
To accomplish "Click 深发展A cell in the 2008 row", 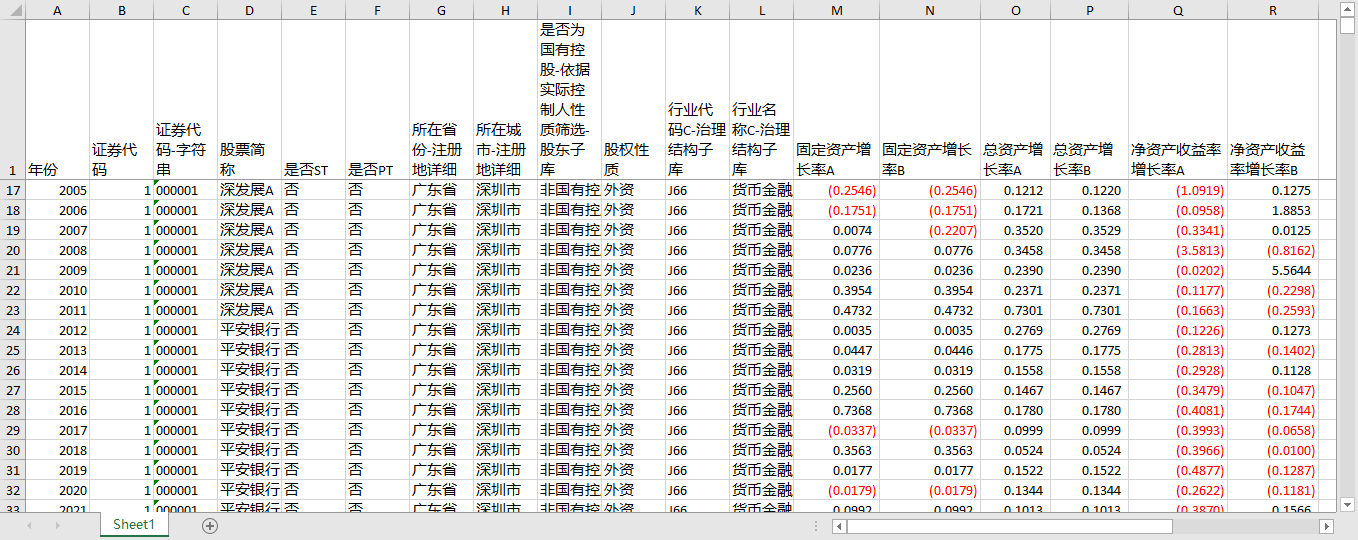I will 249,250.
